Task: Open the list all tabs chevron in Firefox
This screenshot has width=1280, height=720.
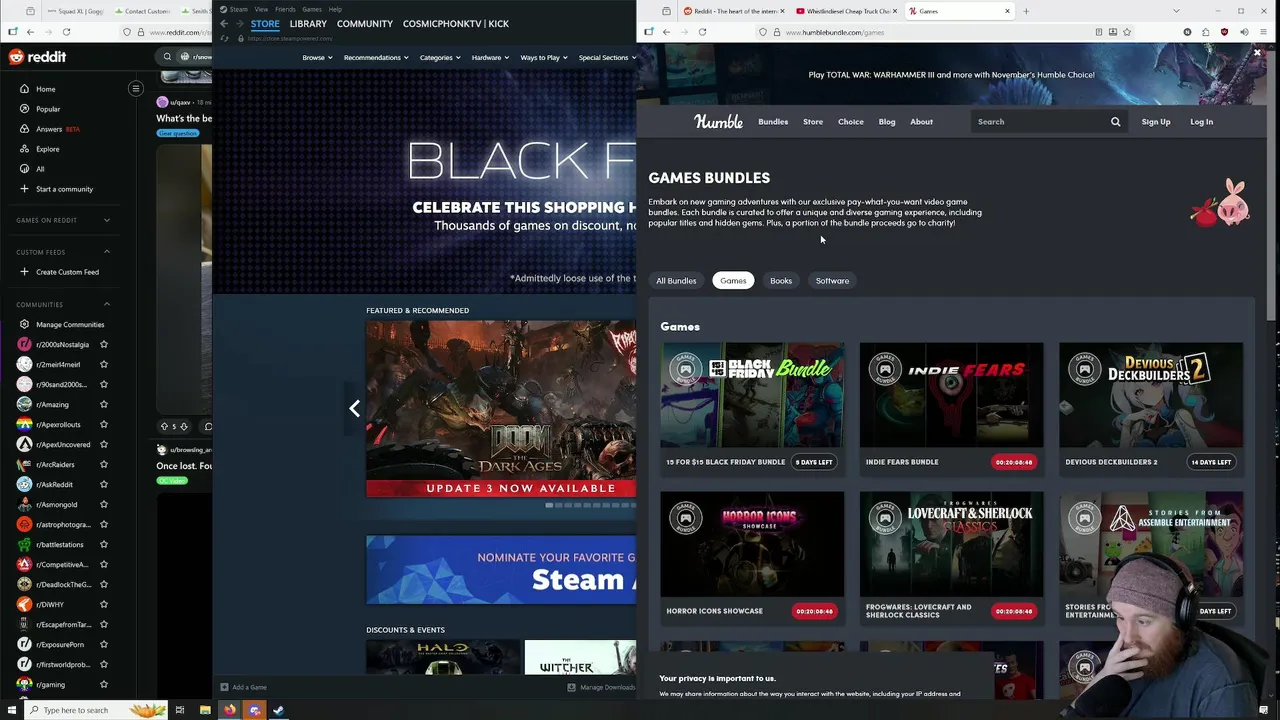Action: (1176, 11)
